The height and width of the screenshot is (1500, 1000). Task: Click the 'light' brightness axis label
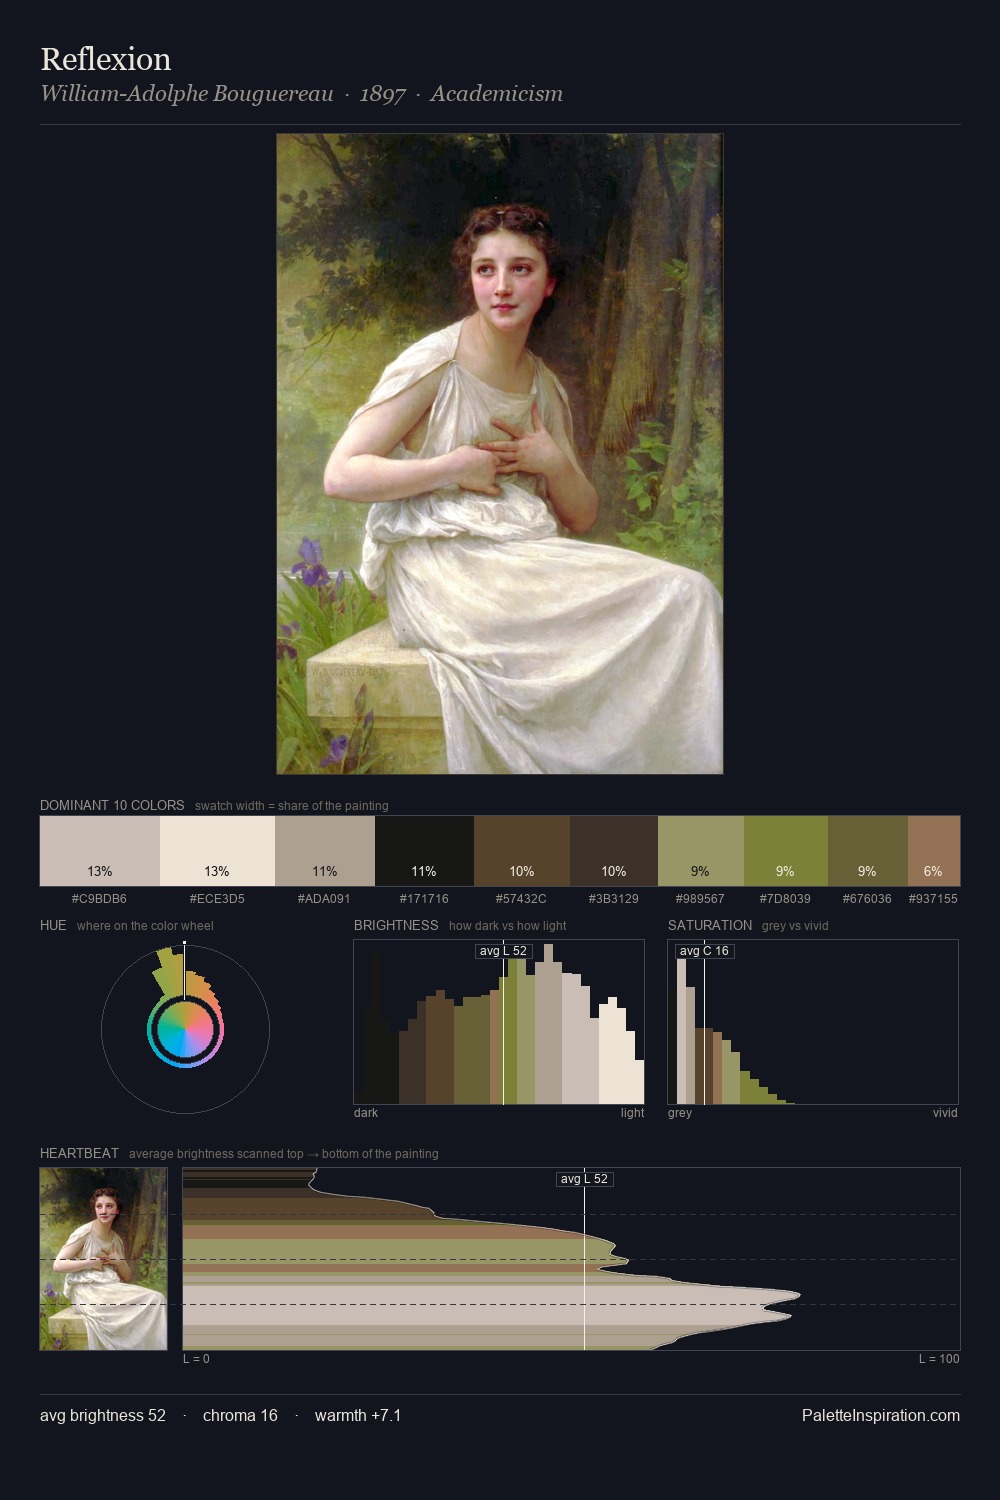coord(632,1113)
